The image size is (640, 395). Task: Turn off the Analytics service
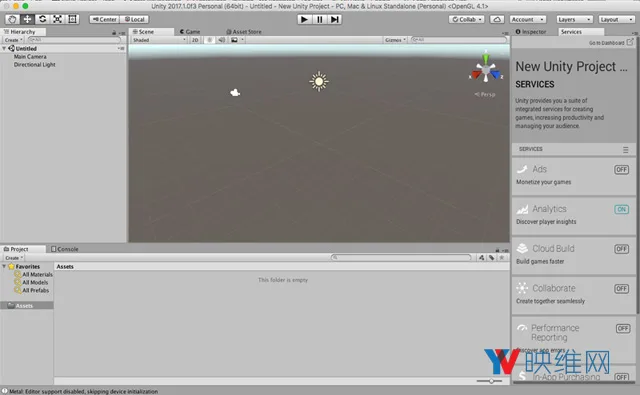tap(621, 209)
